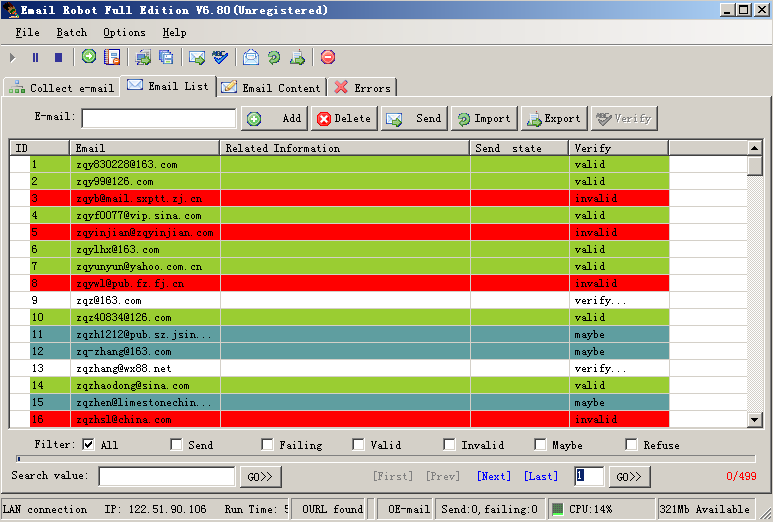Click the Add button
Image resolution: width=773 pixels, height=522 pixels.
point(274,118)
